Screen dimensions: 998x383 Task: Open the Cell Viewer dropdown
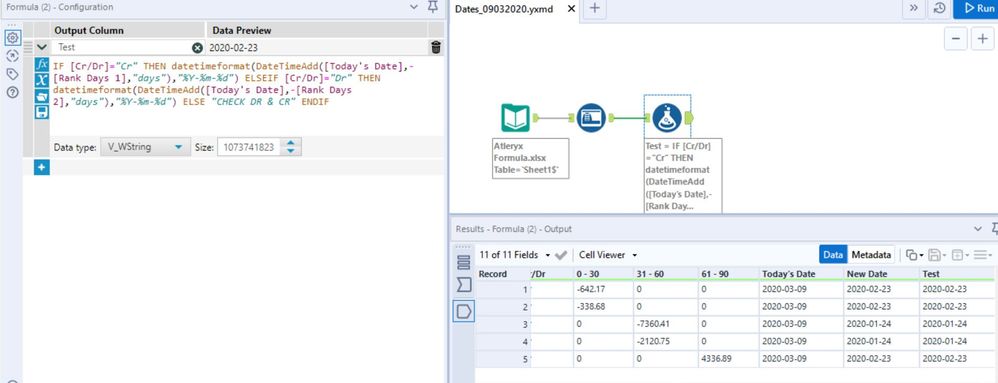click(608, 254)
